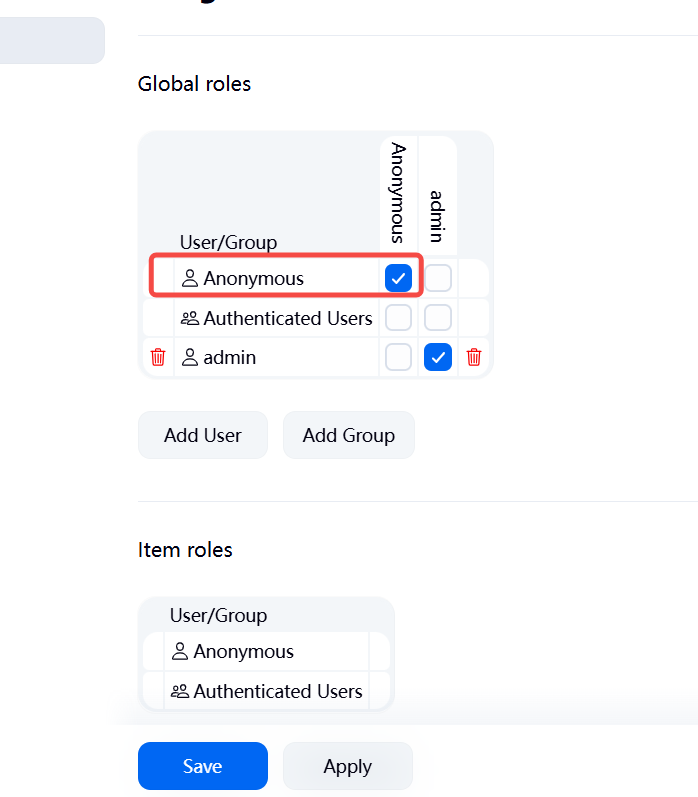The width and height of the screenshot is (698, 797).
Task: Click the Add User button
Action: (x=203, y=435)
